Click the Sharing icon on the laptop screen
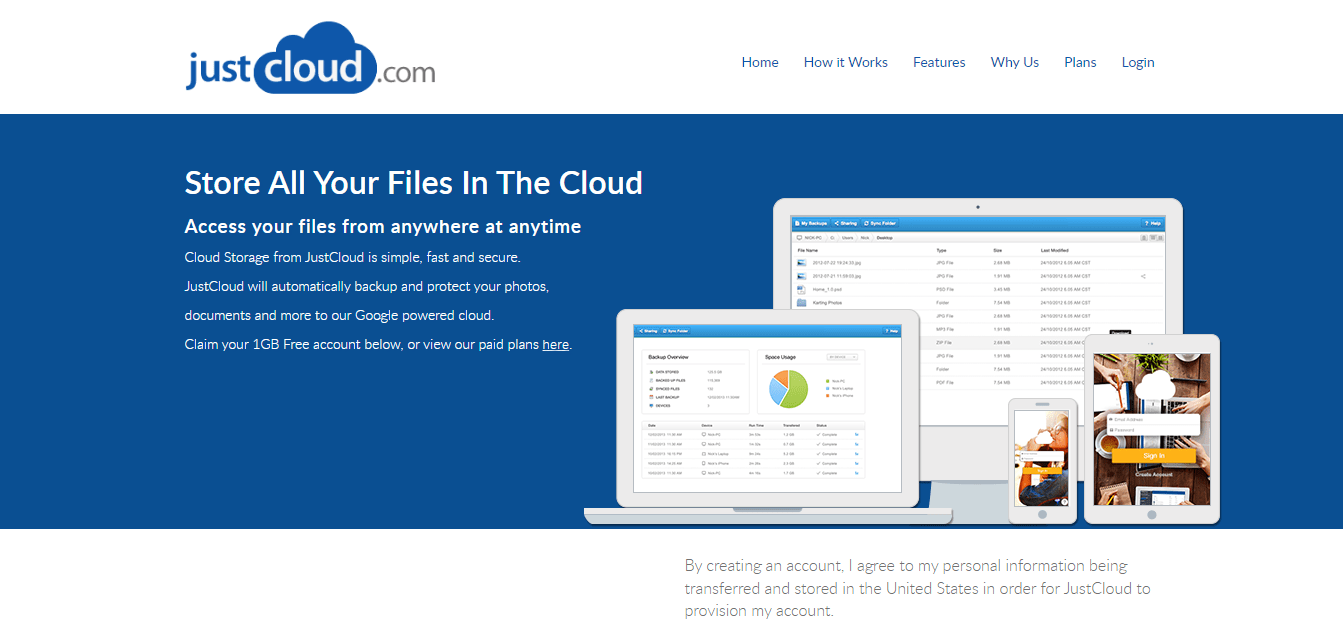This screenshot has height=642, width=1343. tap(649, 330)
